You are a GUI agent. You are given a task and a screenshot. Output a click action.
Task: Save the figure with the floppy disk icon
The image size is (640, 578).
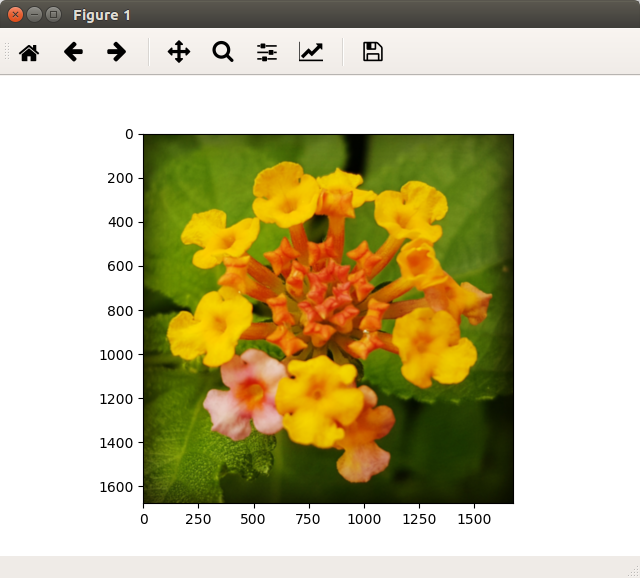pos(373,52)
